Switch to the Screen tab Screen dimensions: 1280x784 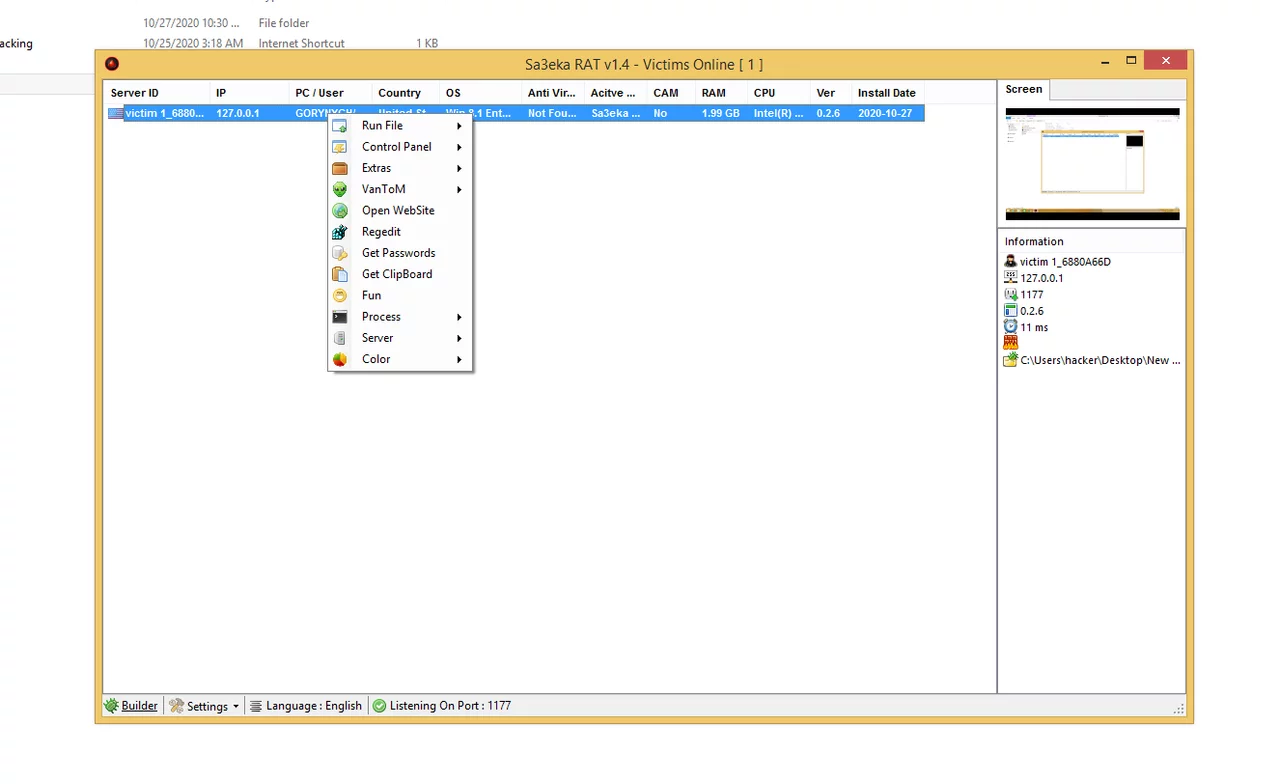coord(1024,90)
